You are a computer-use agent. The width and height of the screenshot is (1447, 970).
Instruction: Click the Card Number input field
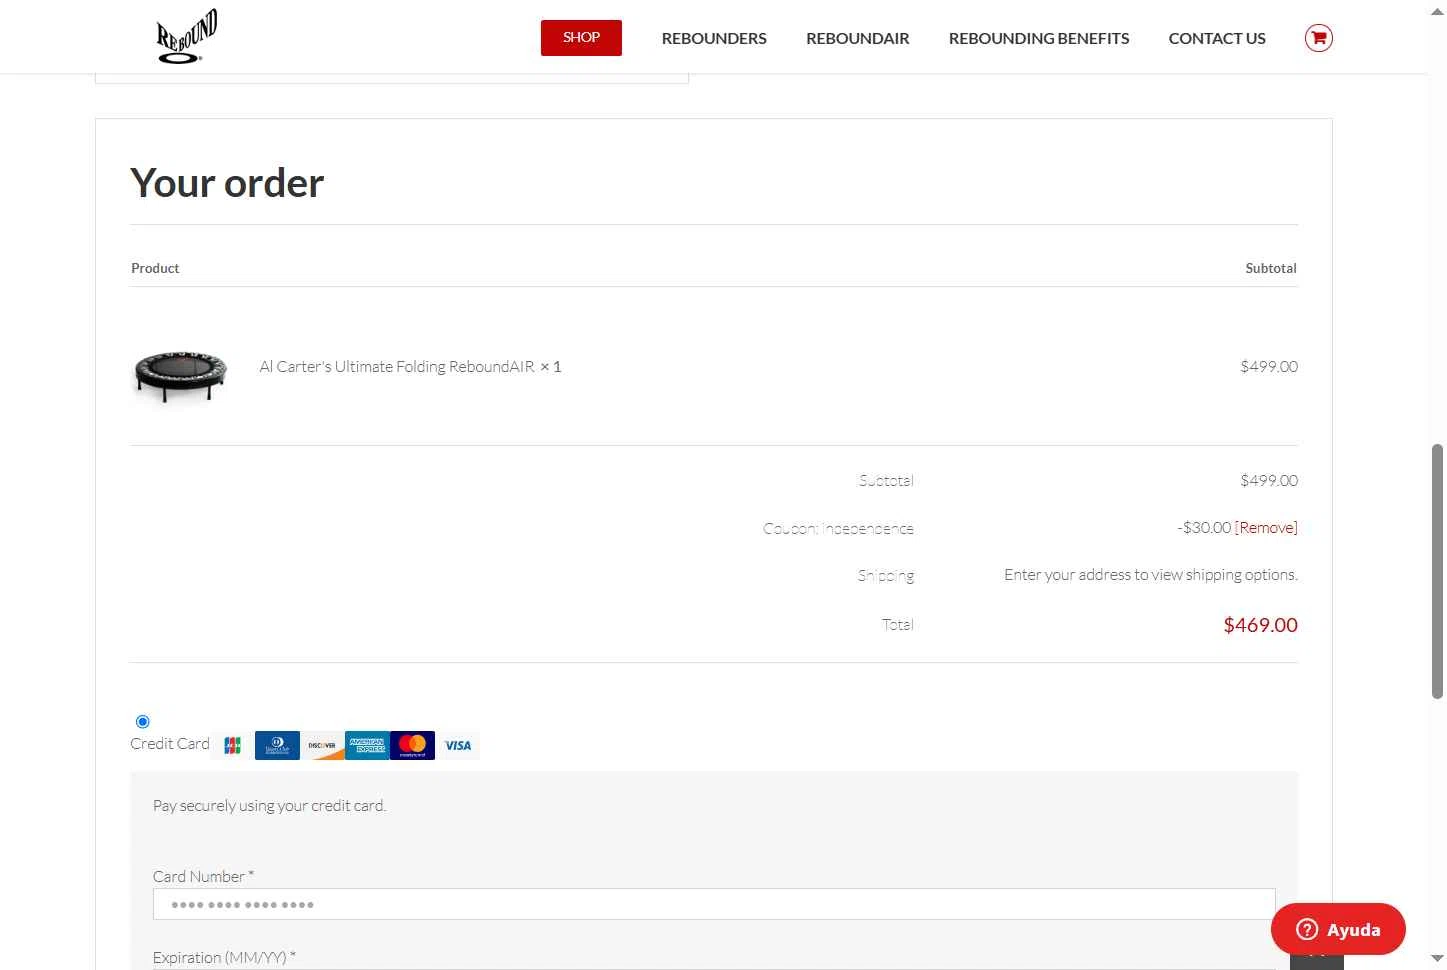tap(714, 904)
